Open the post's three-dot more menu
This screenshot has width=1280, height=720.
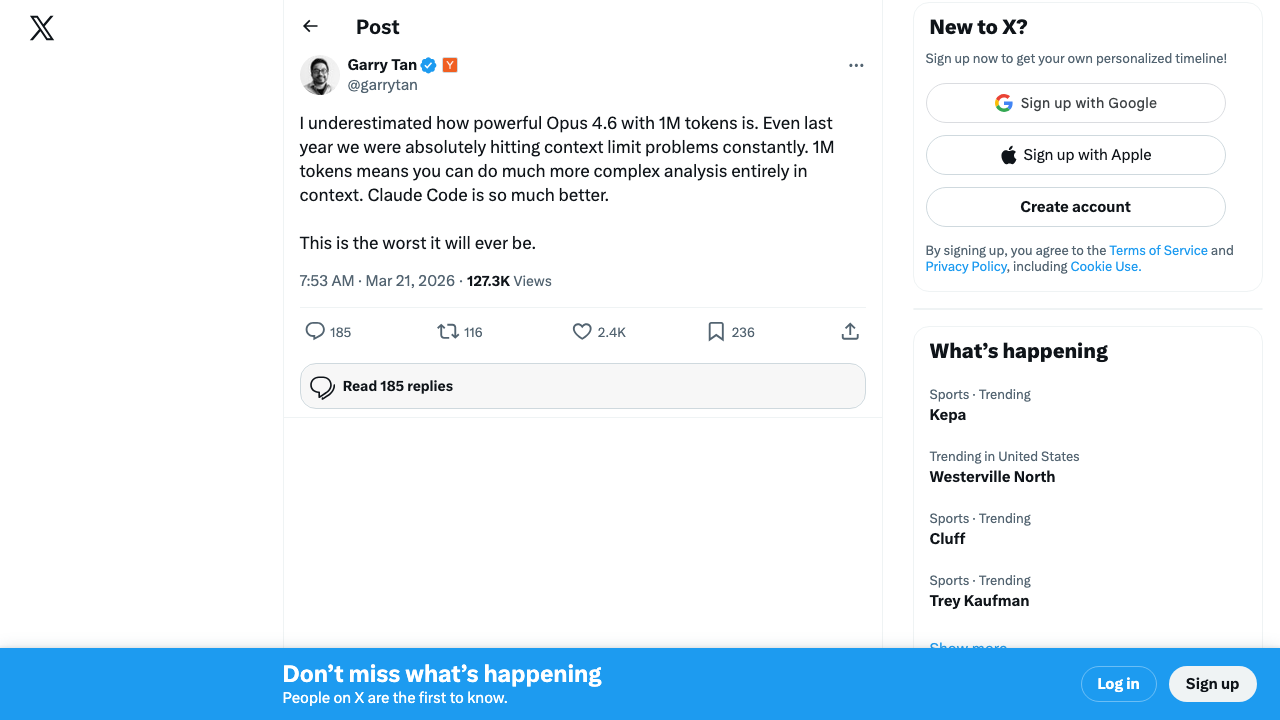click(855, 66)
